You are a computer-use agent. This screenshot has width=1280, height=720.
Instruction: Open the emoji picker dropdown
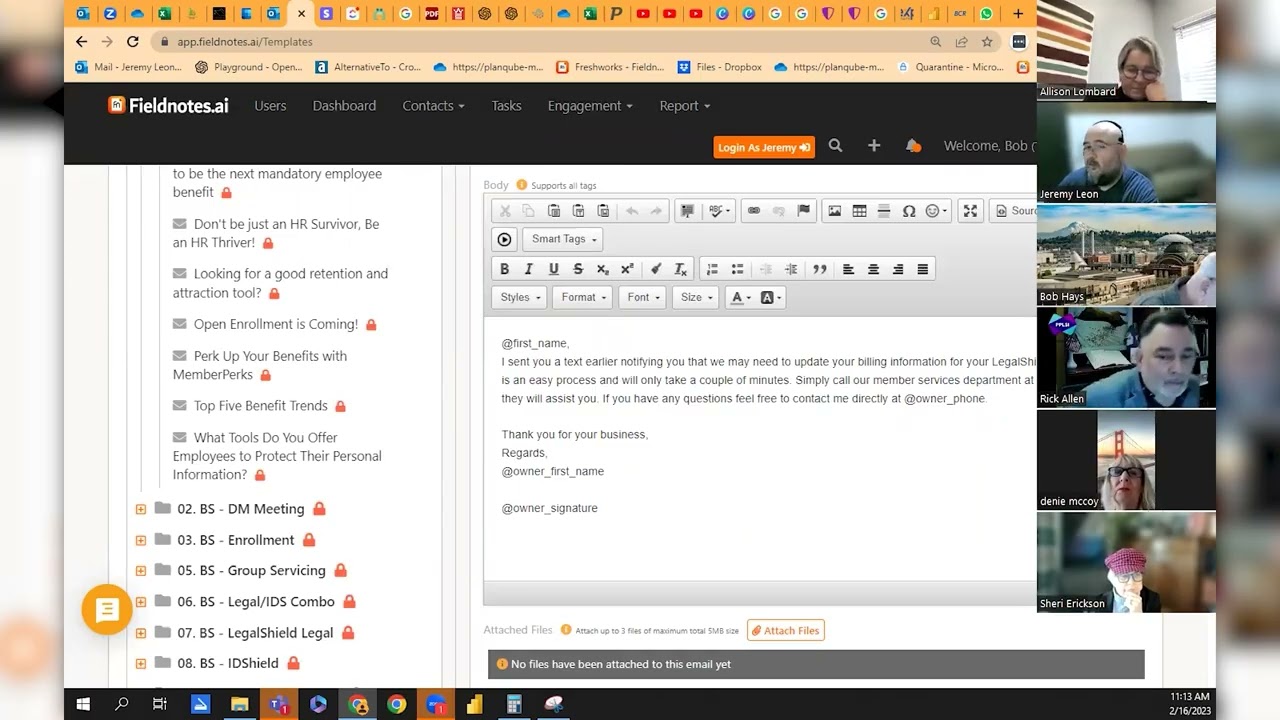[937, 211]
